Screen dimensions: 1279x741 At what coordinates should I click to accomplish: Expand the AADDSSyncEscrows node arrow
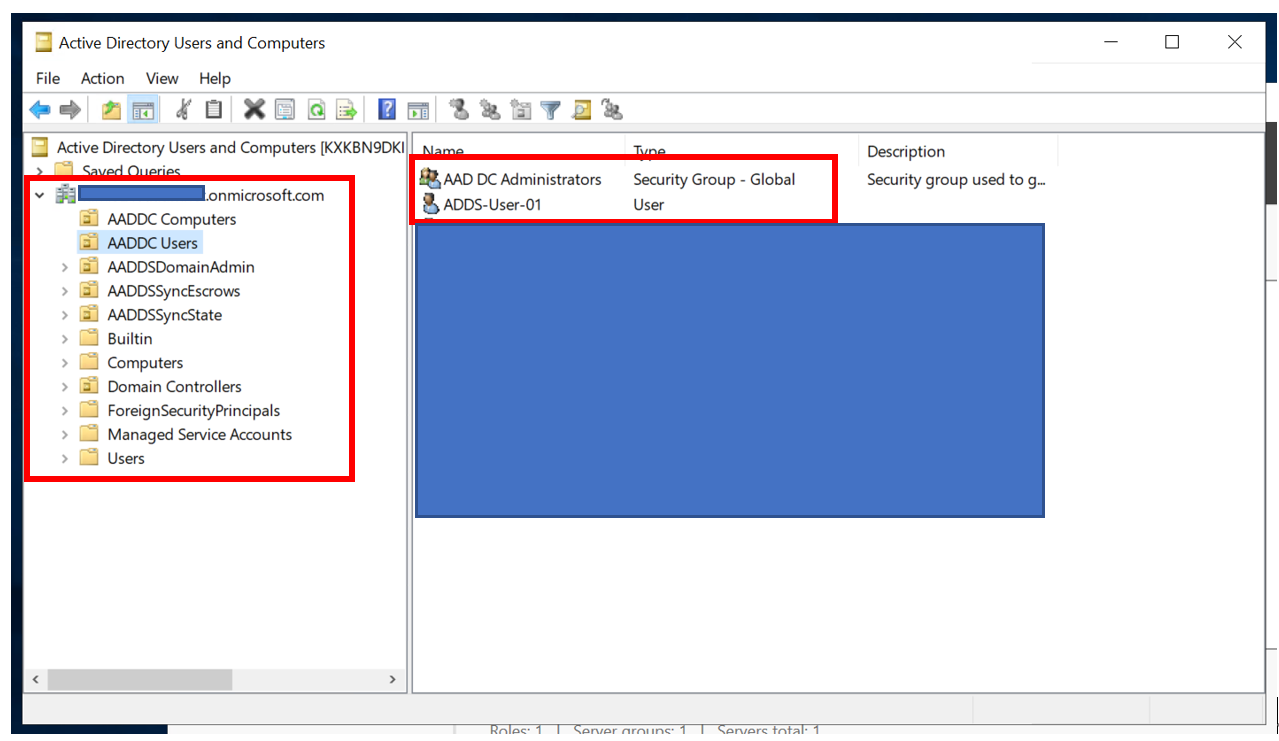(65, 291)
